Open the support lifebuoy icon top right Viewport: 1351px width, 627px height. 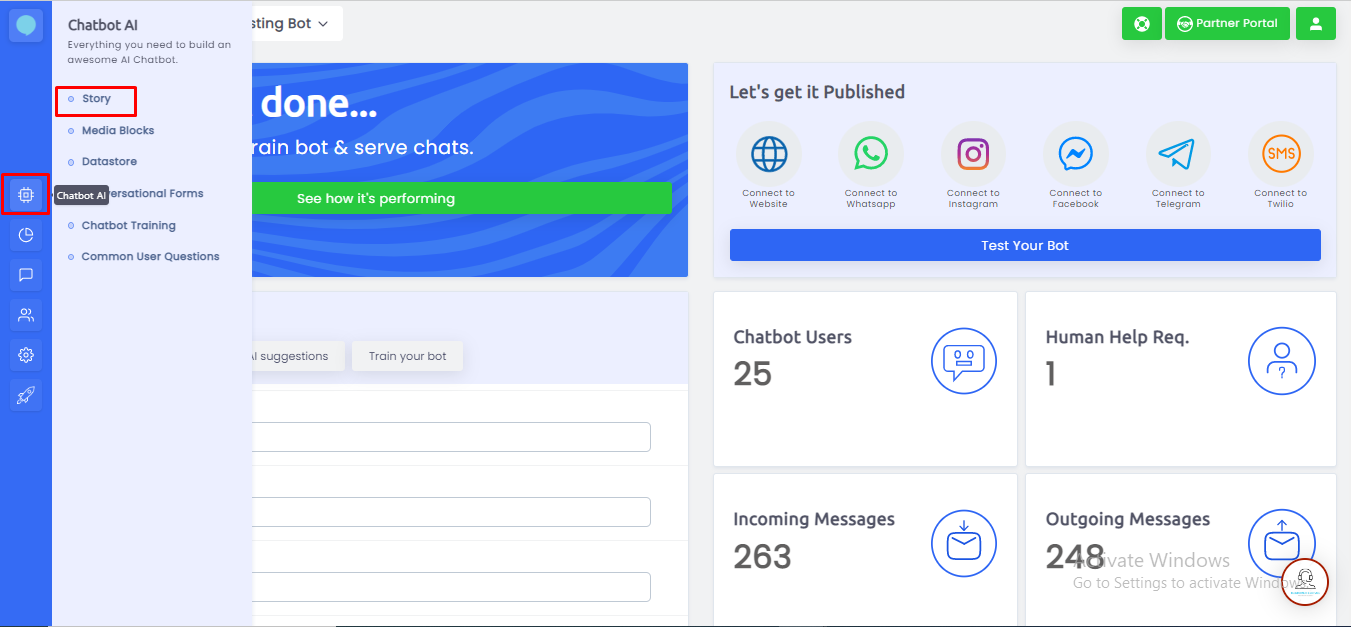tap(1141, 23)
